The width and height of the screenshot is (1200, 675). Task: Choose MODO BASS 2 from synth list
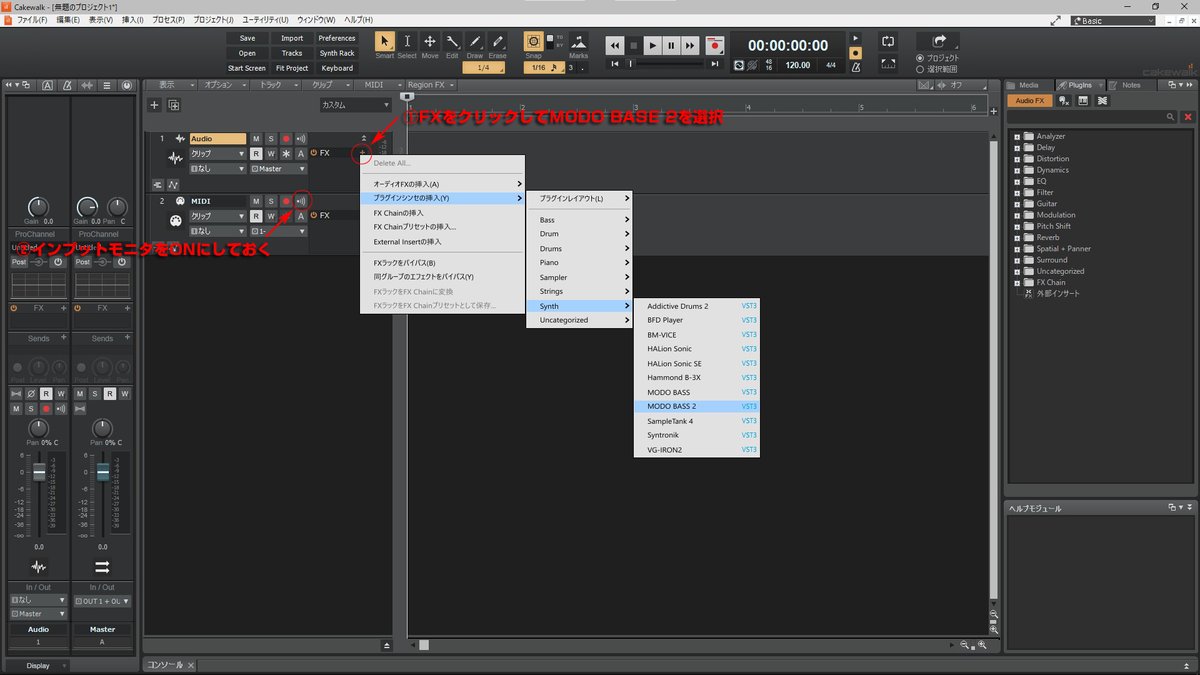697,407
